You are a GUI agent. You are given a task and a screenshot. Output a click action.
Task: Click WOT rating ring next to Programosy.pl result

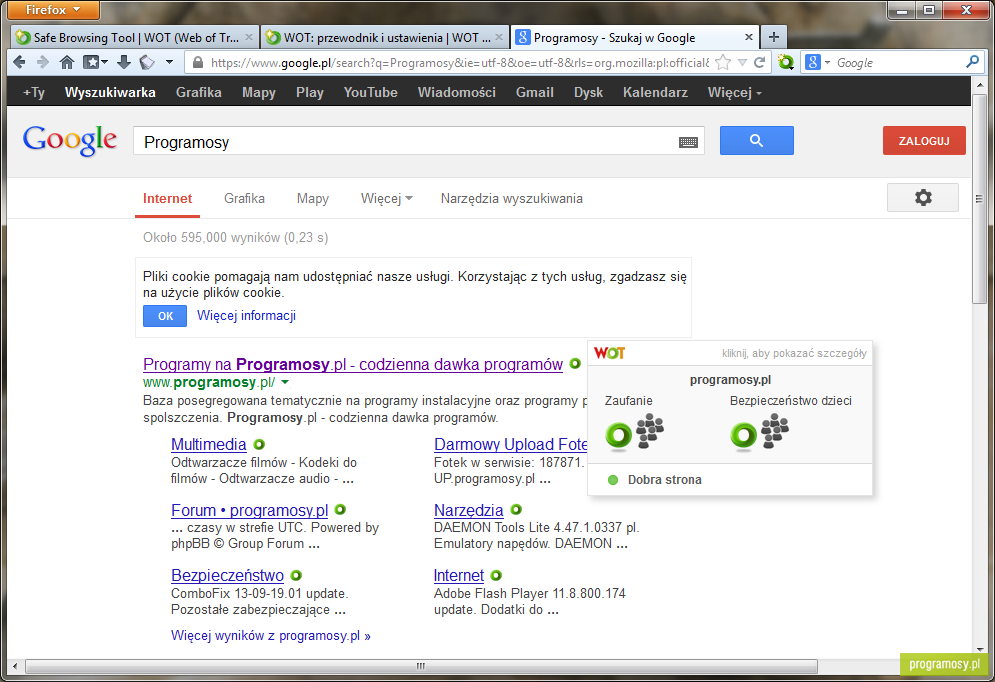[575, 364]
